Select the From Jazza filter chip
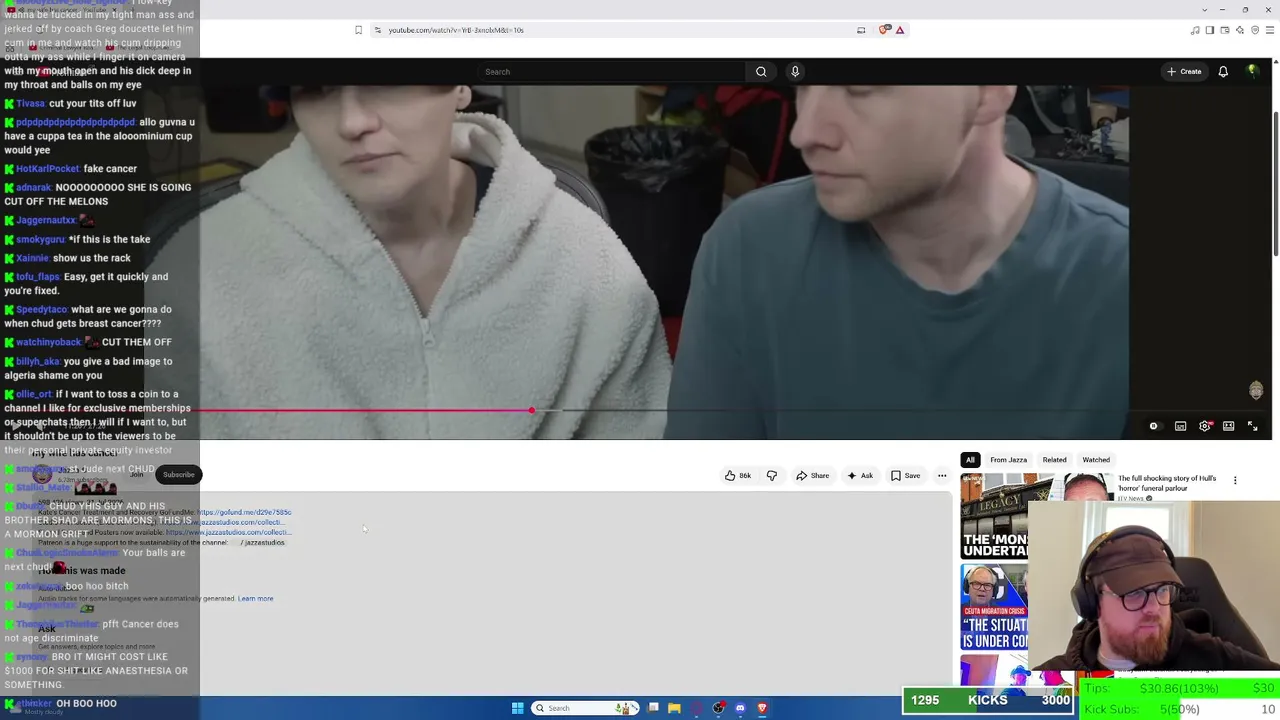This screenshot has width=1280, height=720. point(1008,460)
